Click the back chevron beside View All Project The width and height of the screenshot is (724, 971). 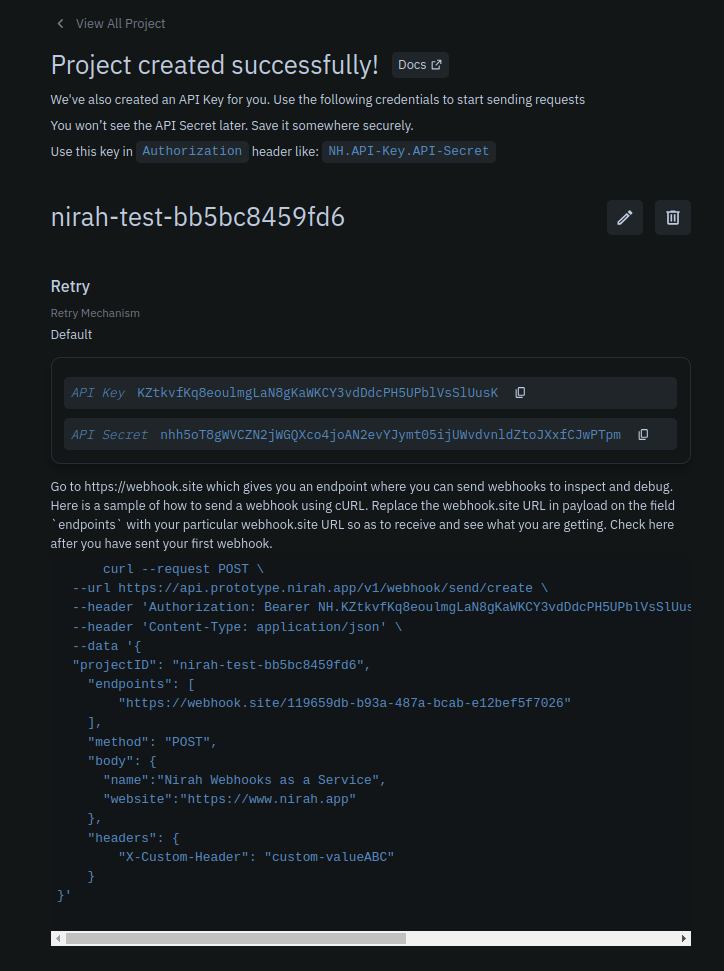coord(60,23)
